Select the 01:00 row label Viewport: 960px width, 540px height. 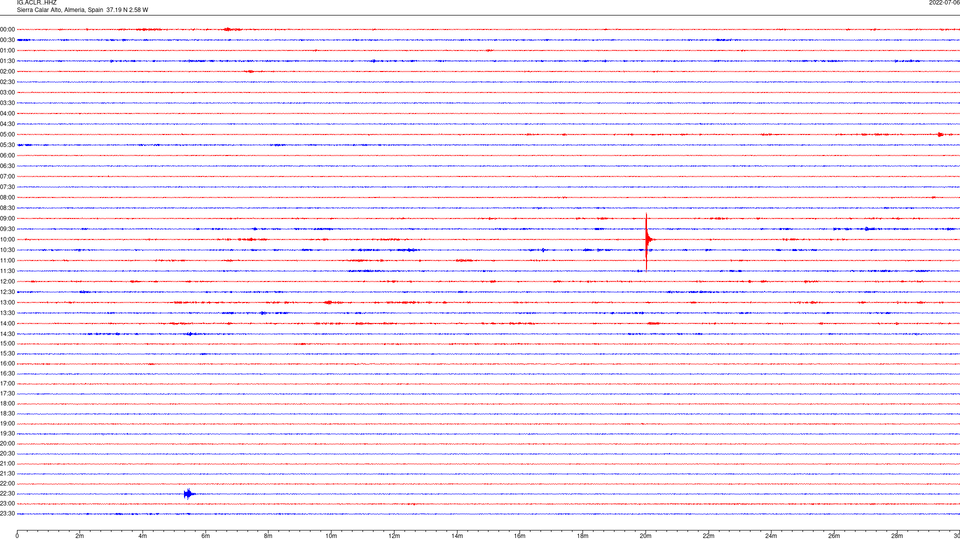[7, 51]
